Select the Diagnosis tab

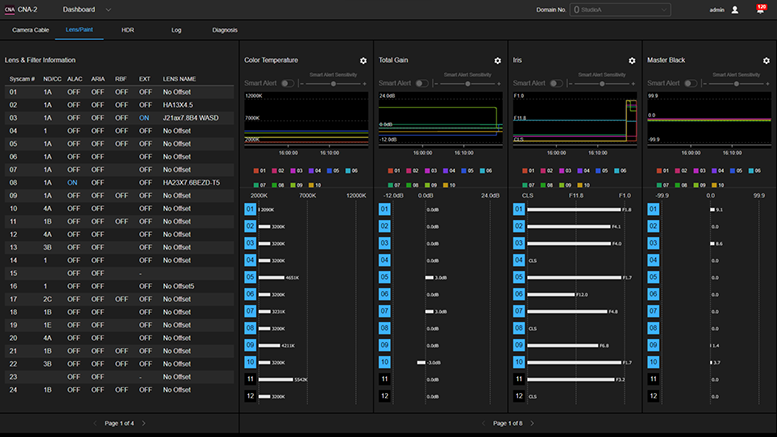(225, 30)
